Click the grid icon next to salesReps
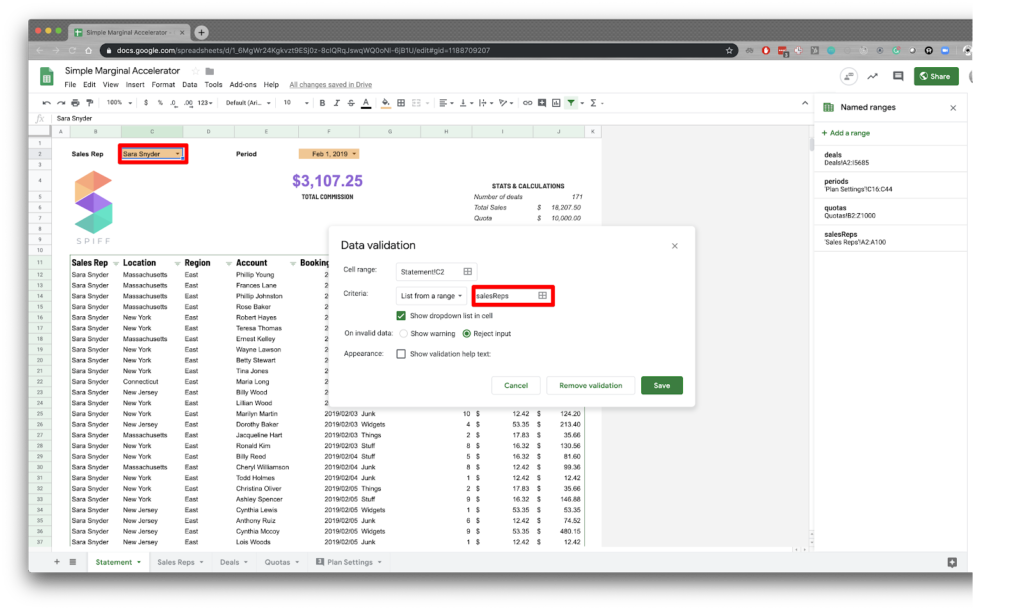The image size is (1024, 610). click(x=540, y=296)
